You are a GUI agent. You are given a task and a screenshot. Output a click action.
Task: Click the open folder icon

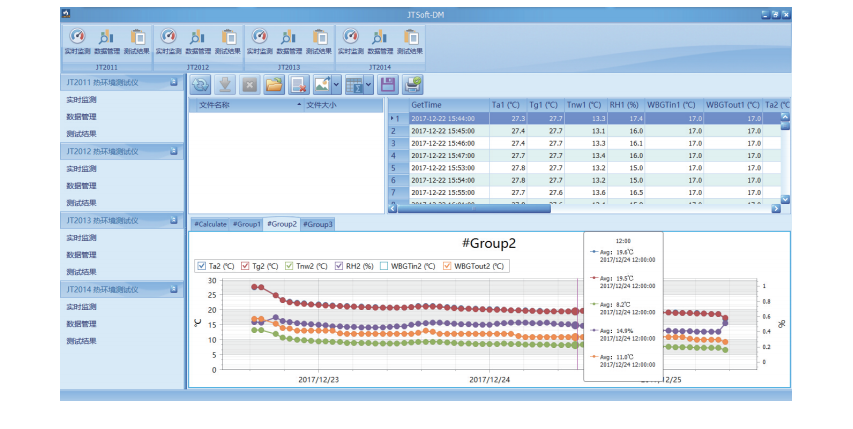pyautogui.click(x=273, y=86)
